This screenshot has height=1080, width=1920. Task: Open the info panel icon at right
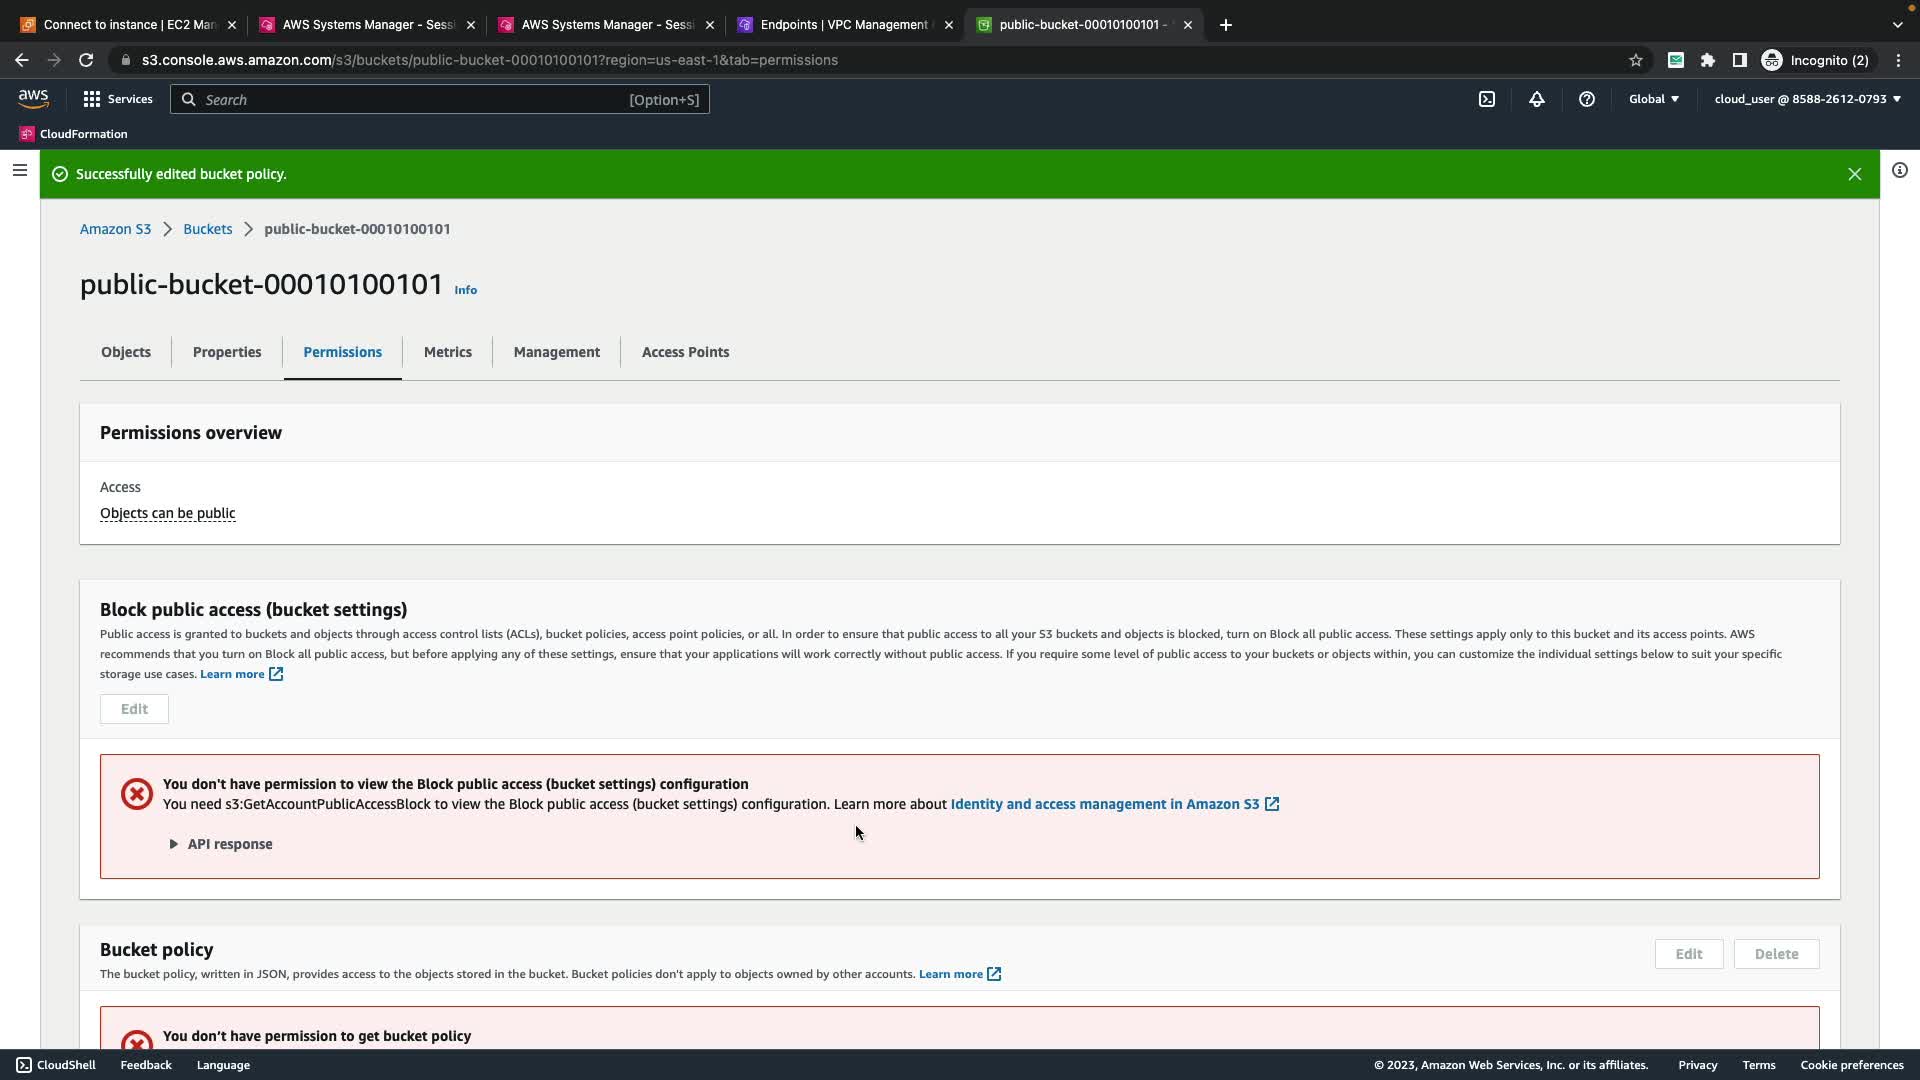pos(1899,171)
